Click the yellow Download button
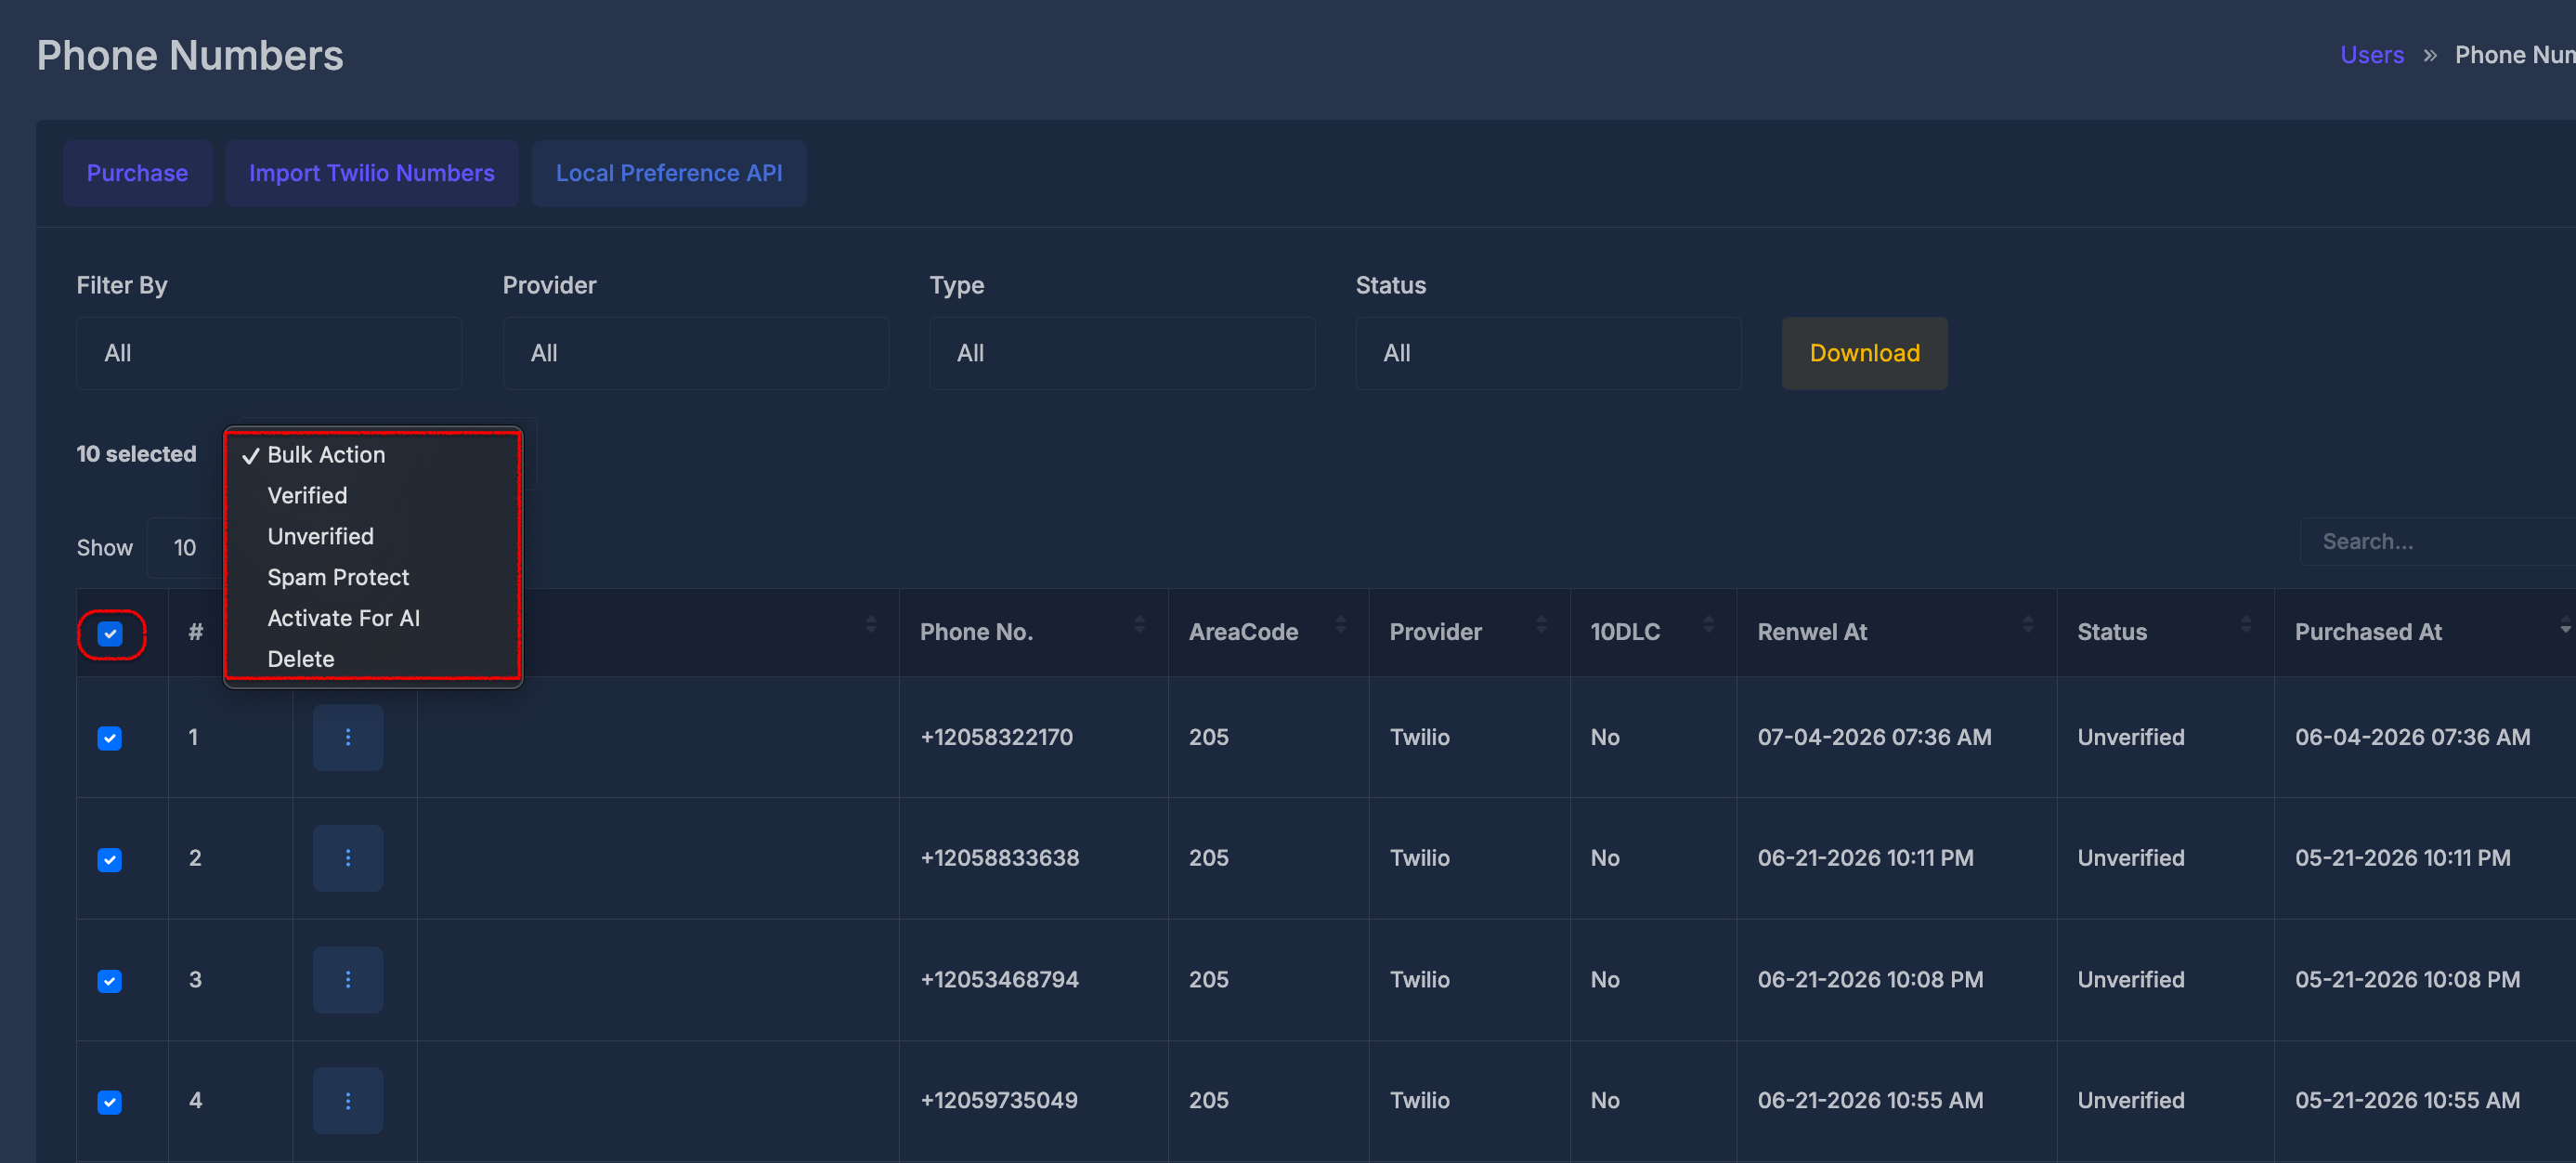The image size is (2576, 1163). click(x=1864, y=353)
